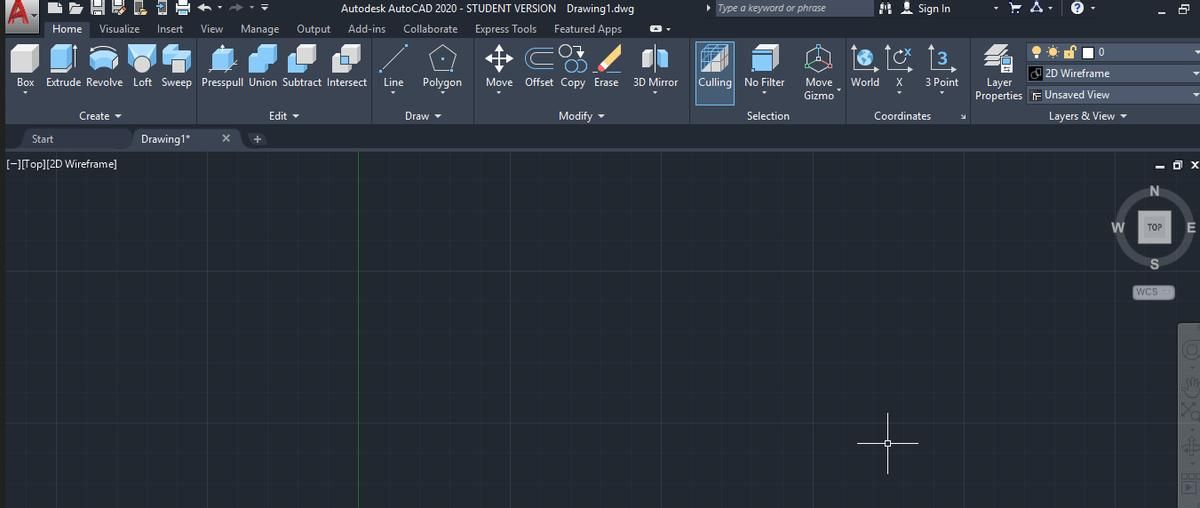The width and height of the screenshot is (1200, 508).
Task: Switch to the Visualize ribbon tab
Action: (x=119, y=29)
